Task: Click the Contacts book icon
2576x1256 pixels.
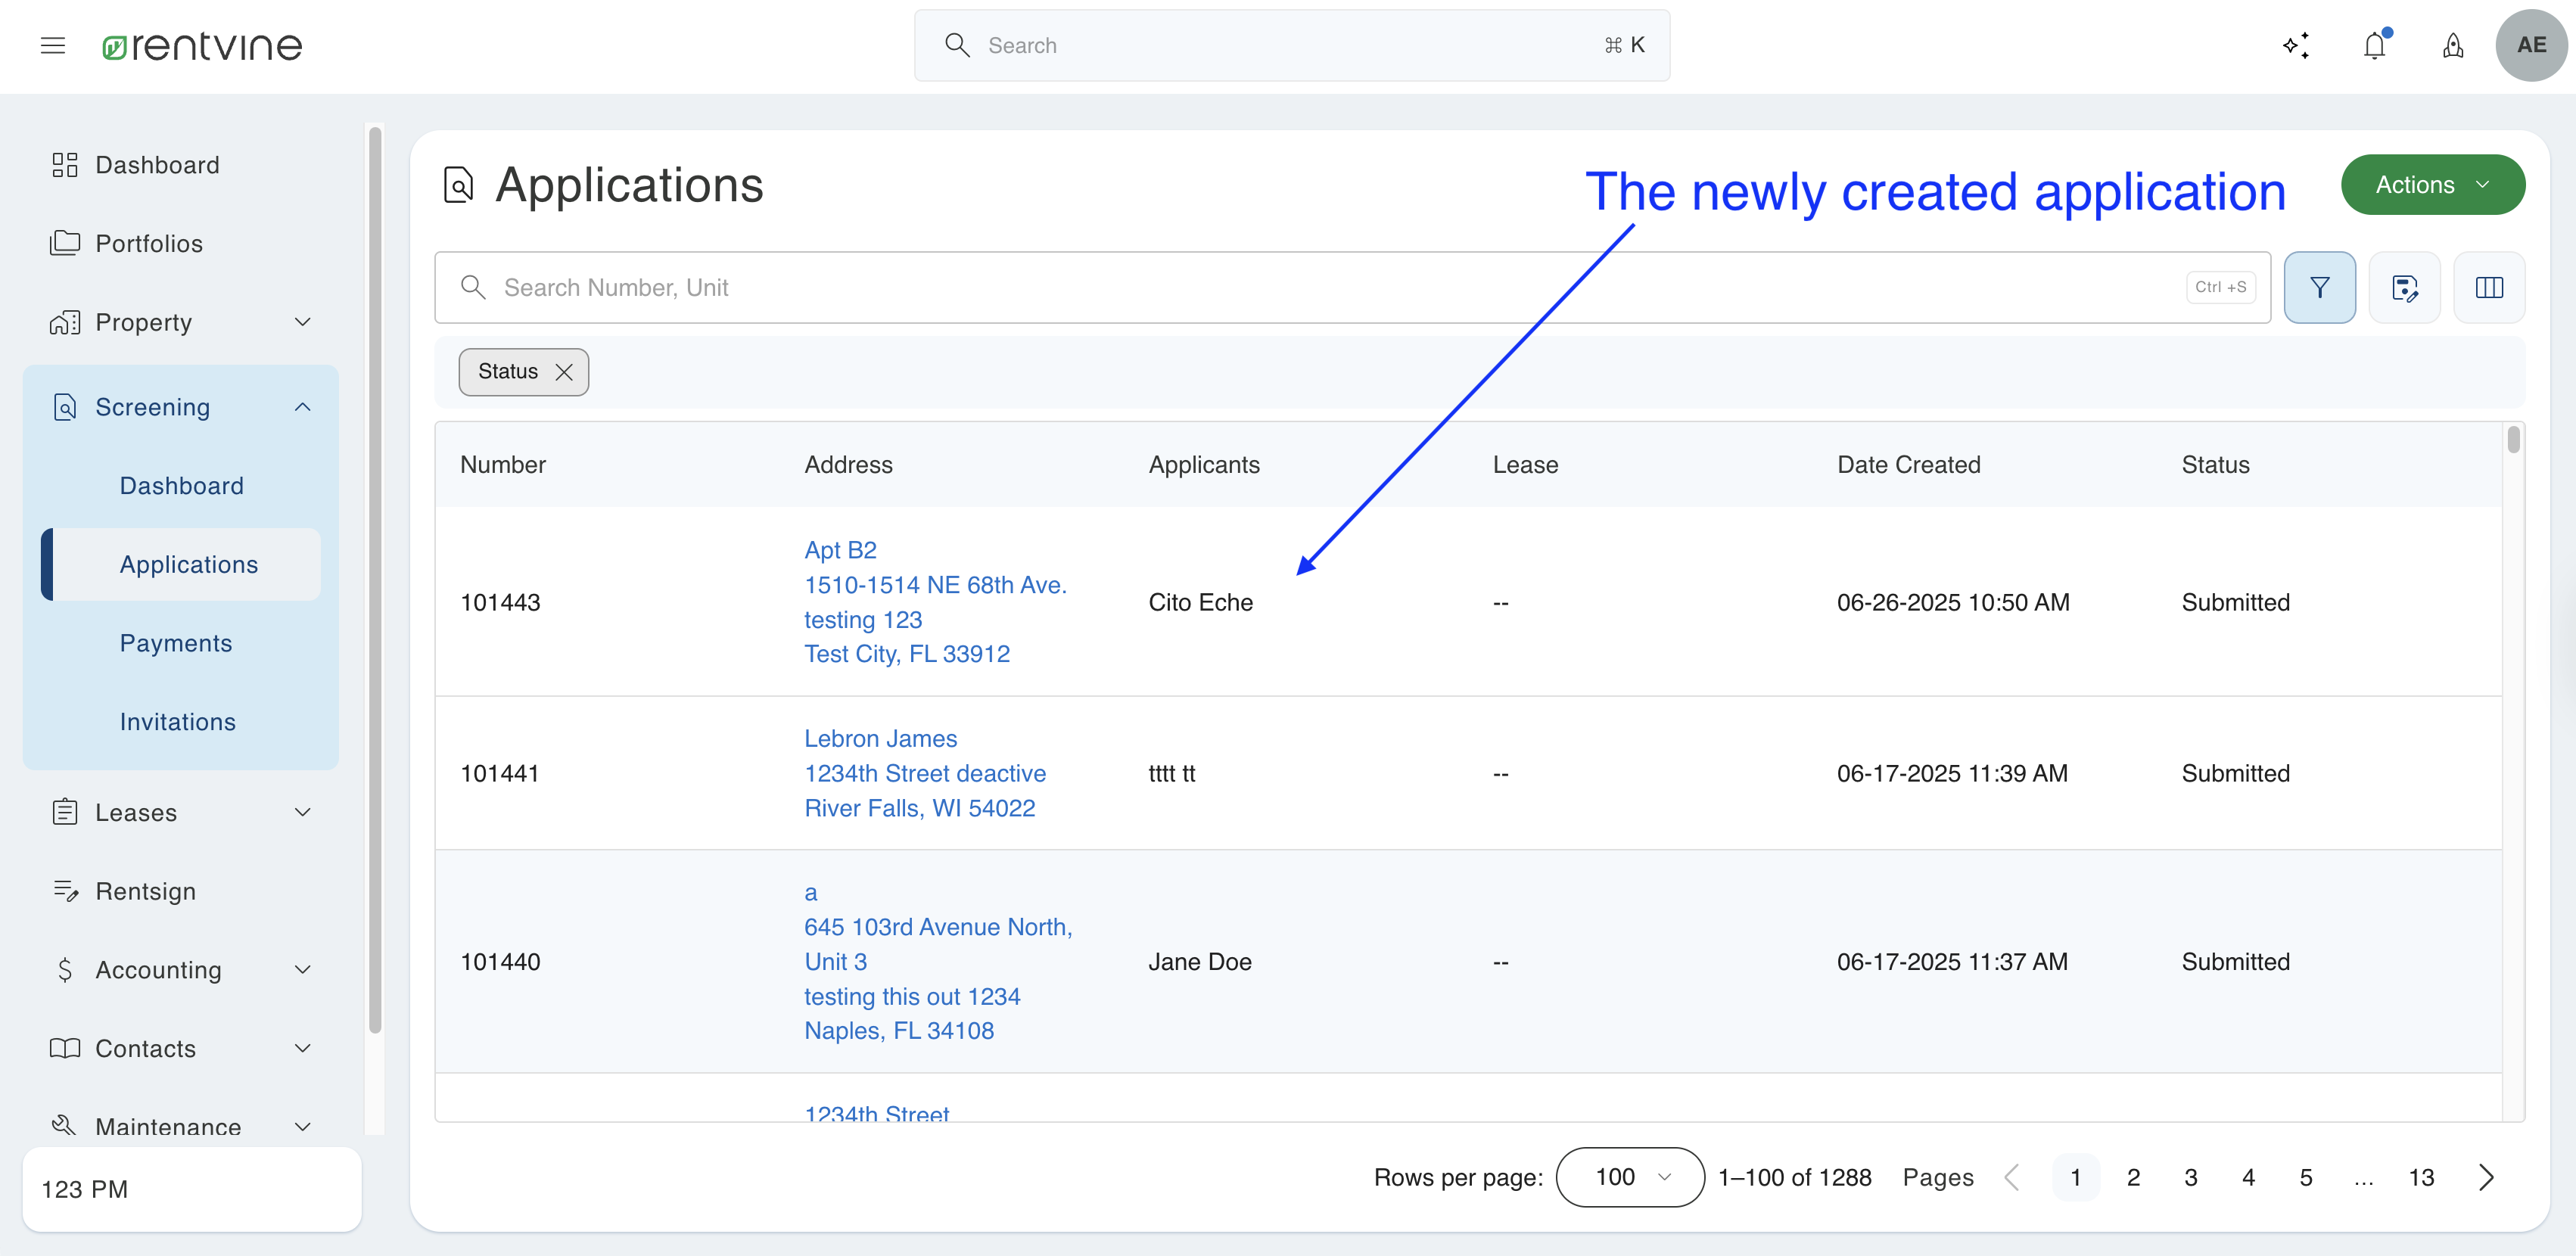Action: pos(65,1048)
